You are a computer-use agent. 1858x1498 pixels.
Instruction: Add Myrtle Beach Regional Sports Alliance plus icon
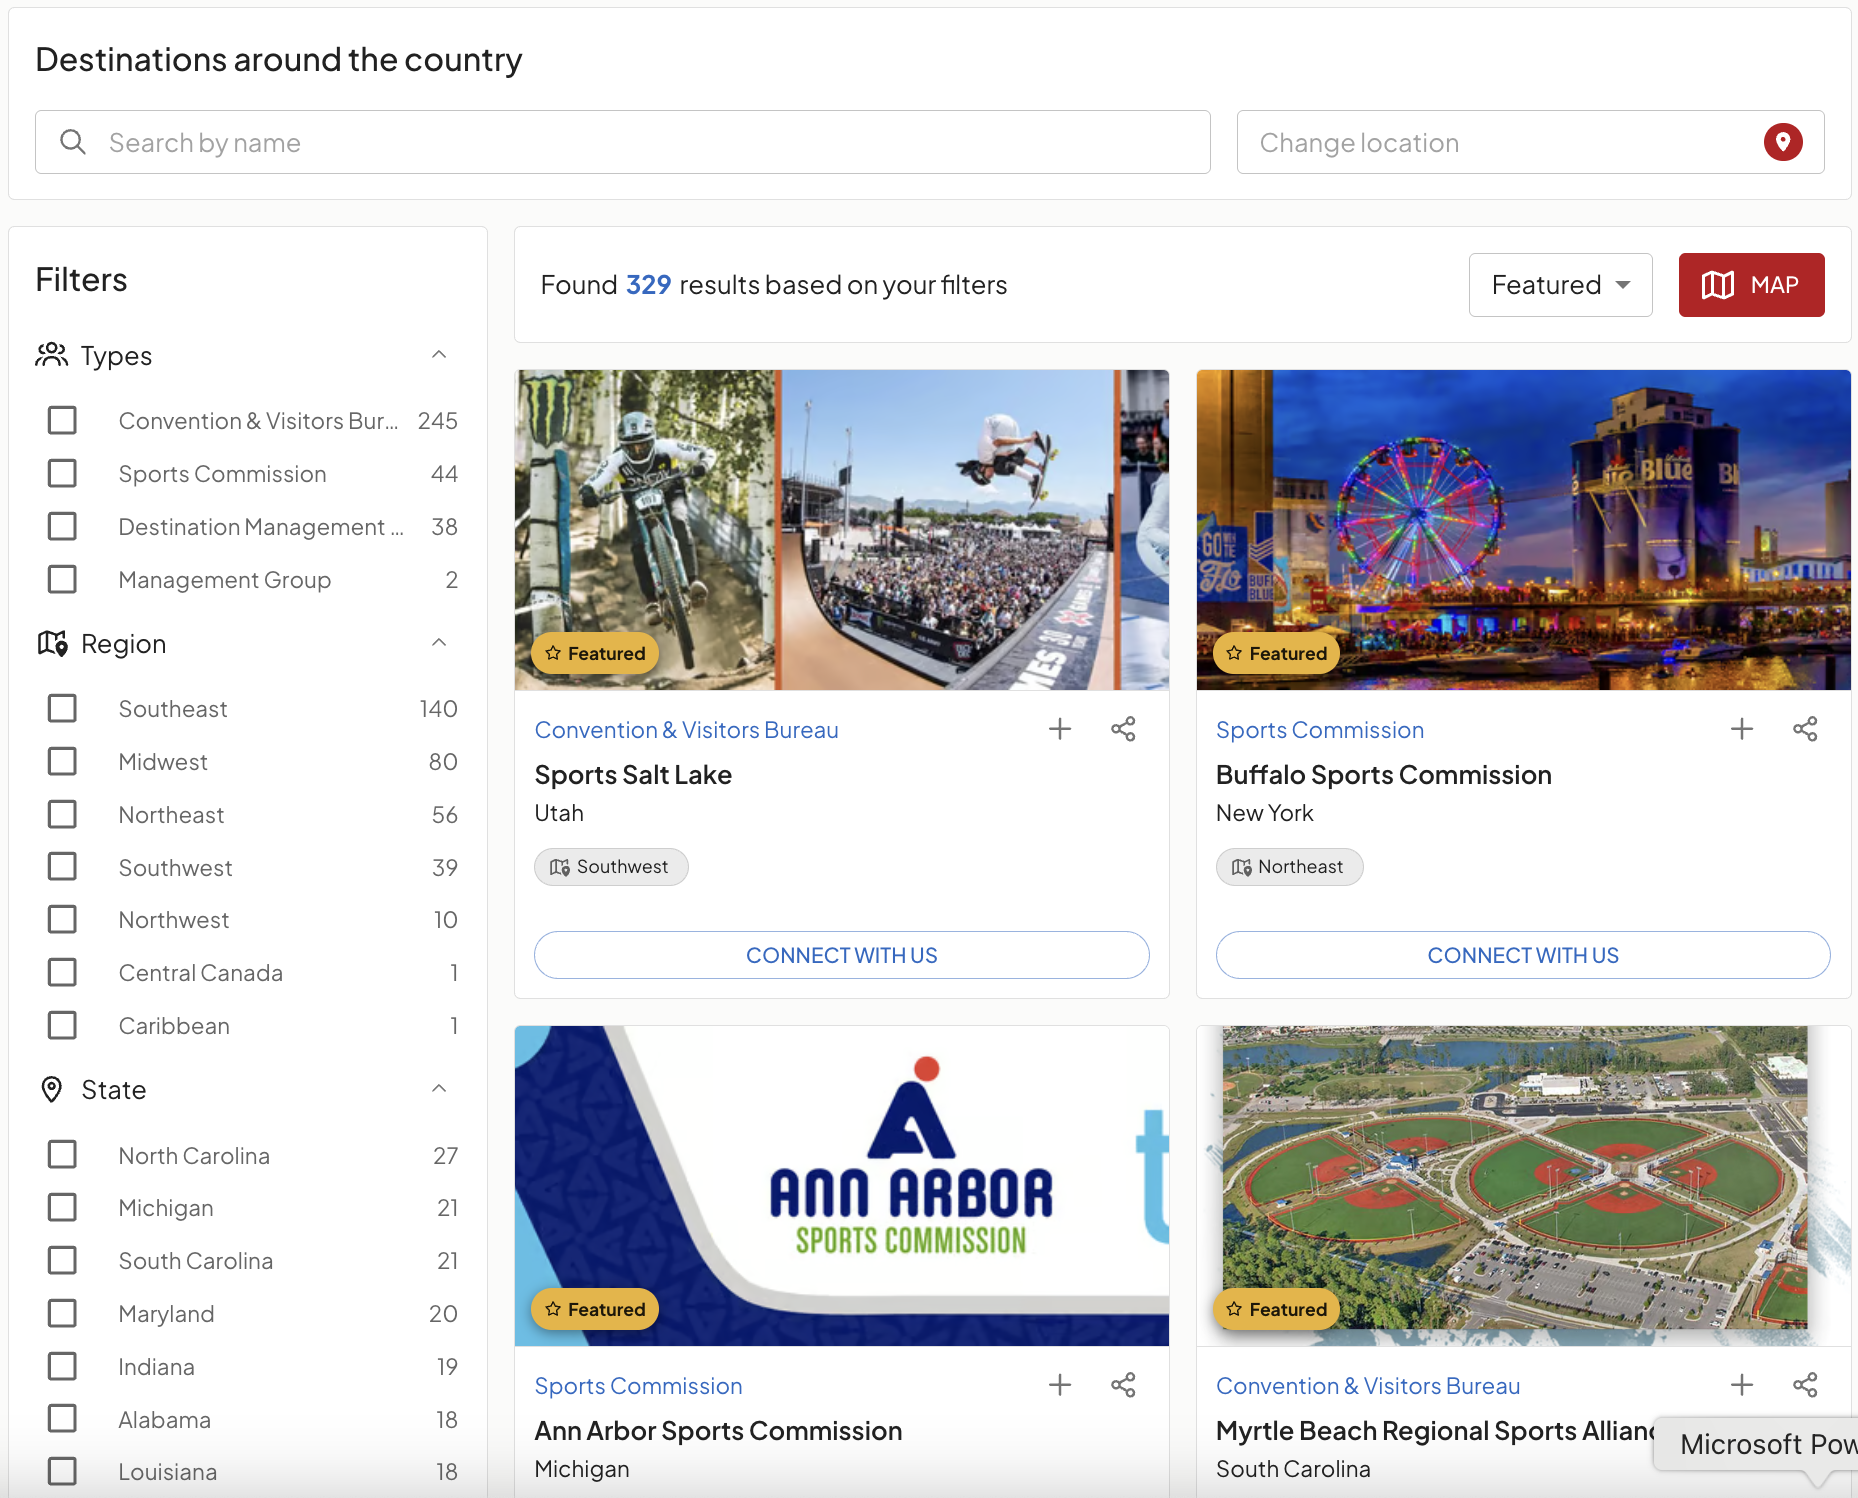1742,1385
